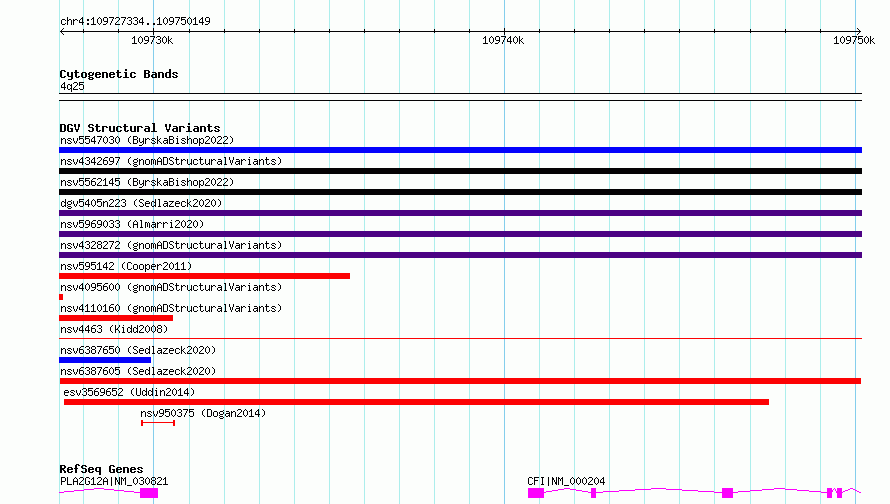Image resolution: width=890 pixels, height=504 pixels.
Task: Click the chr4:109727334..109750149 coordinates label
Action: click(x=135, y=21)
